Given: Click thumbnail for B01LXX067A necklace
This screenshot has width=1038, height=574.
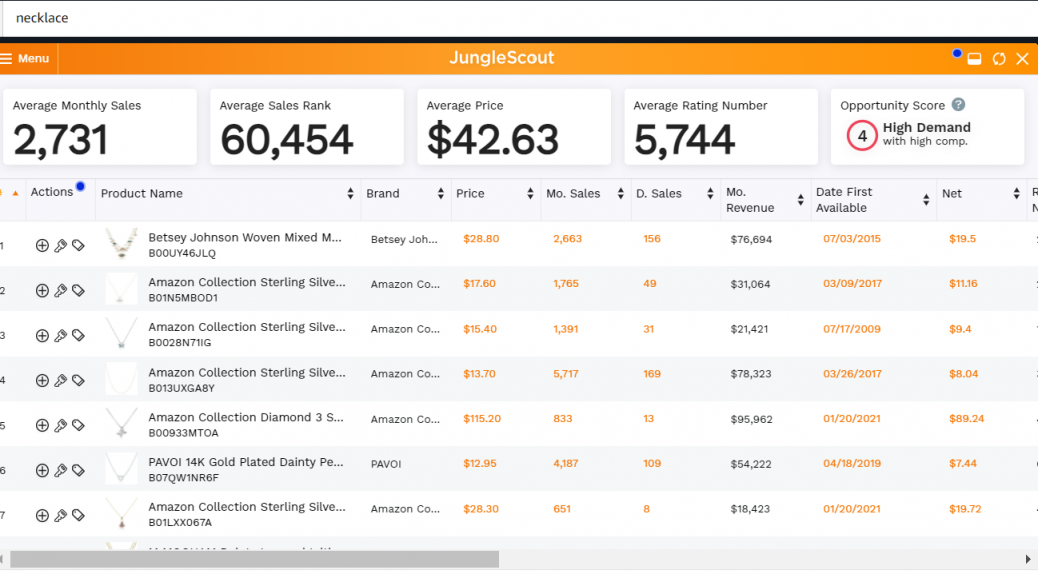Looking at the screenshot, I should (122, 514).
